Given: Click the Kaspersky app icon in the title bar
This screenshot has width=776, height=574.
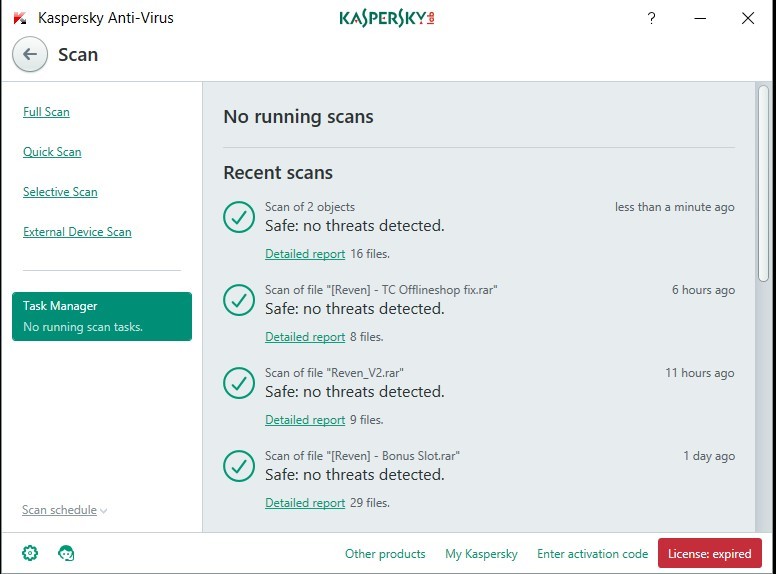Looking at the screenshot, I should [20, 18].
